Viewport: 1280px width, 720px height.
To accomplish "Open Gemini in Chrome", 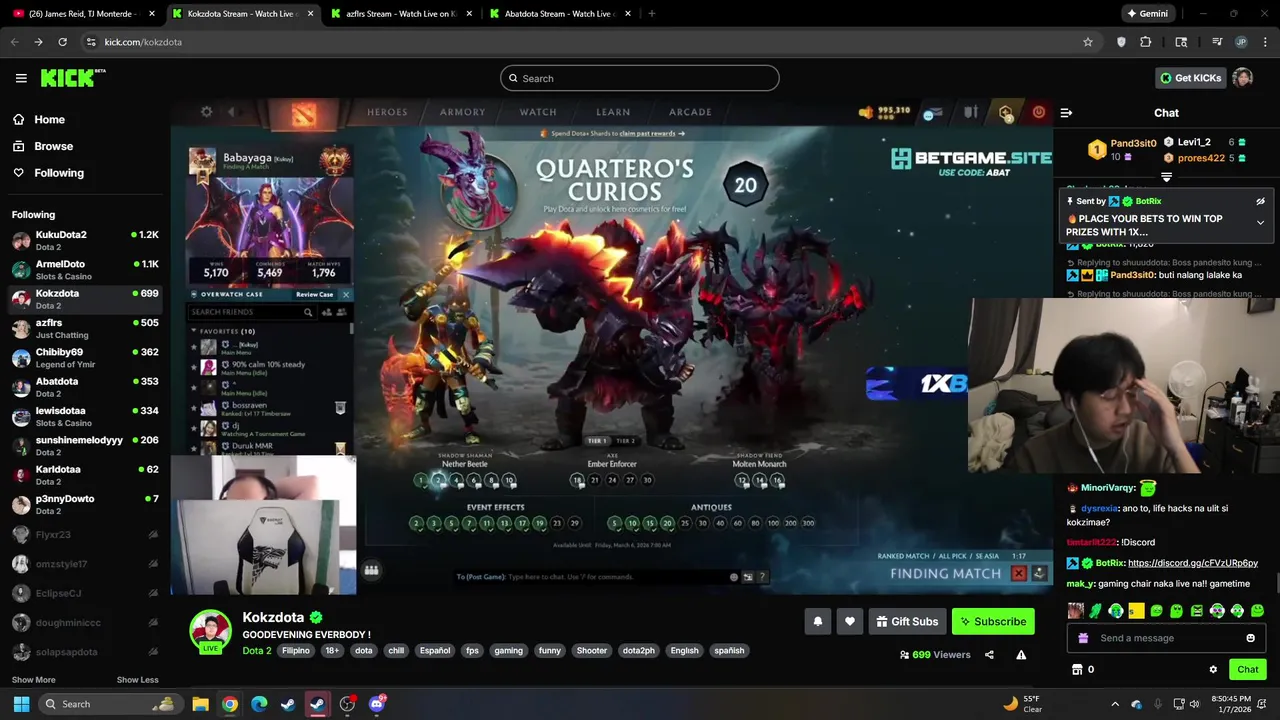I will pyautogui.click(x=1146, y=14).
